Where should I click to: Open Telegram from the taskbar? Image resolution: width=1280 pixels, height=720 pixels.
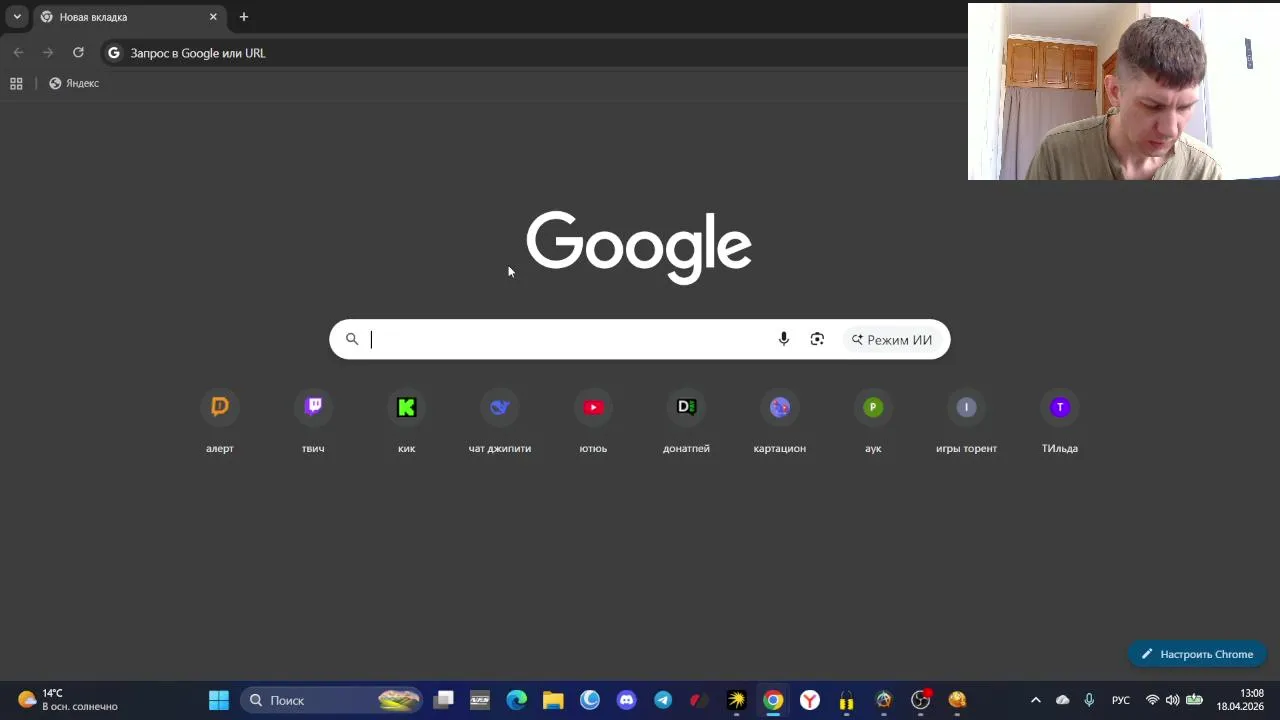tap(663, 700)
